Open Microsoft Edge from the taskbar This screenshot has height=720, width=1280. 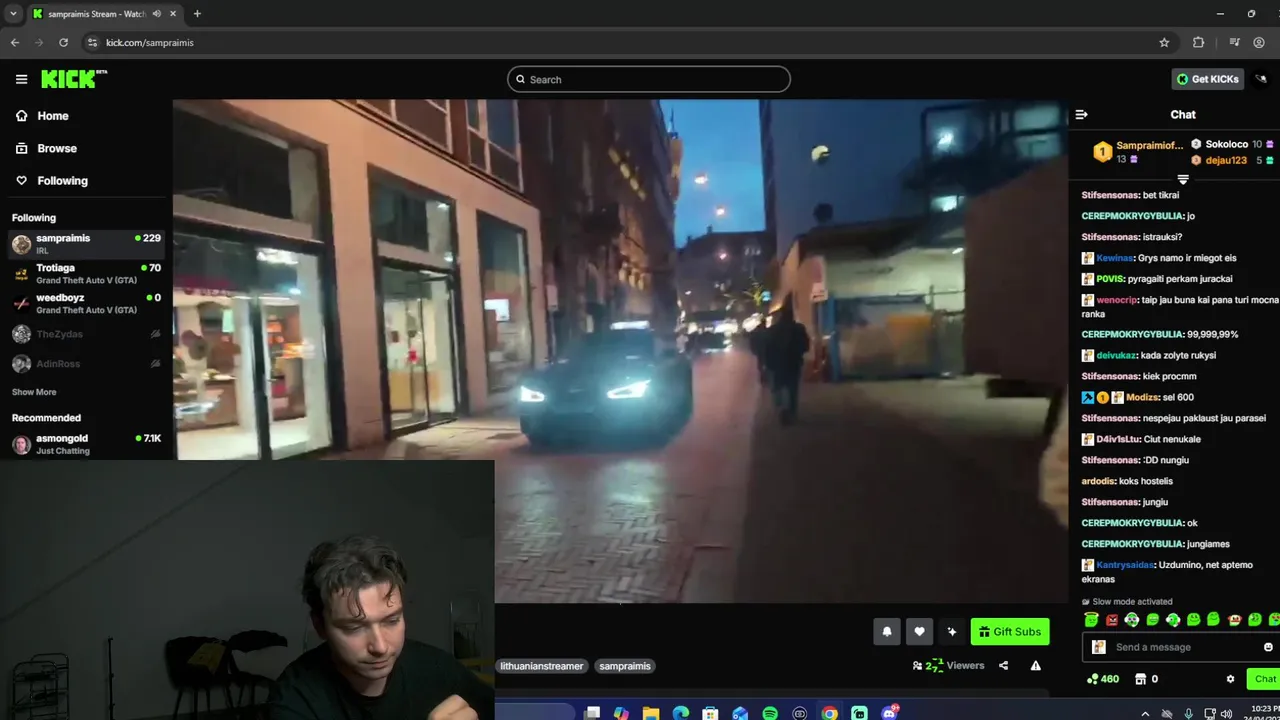pyautogui.click(x=681, y=713)
